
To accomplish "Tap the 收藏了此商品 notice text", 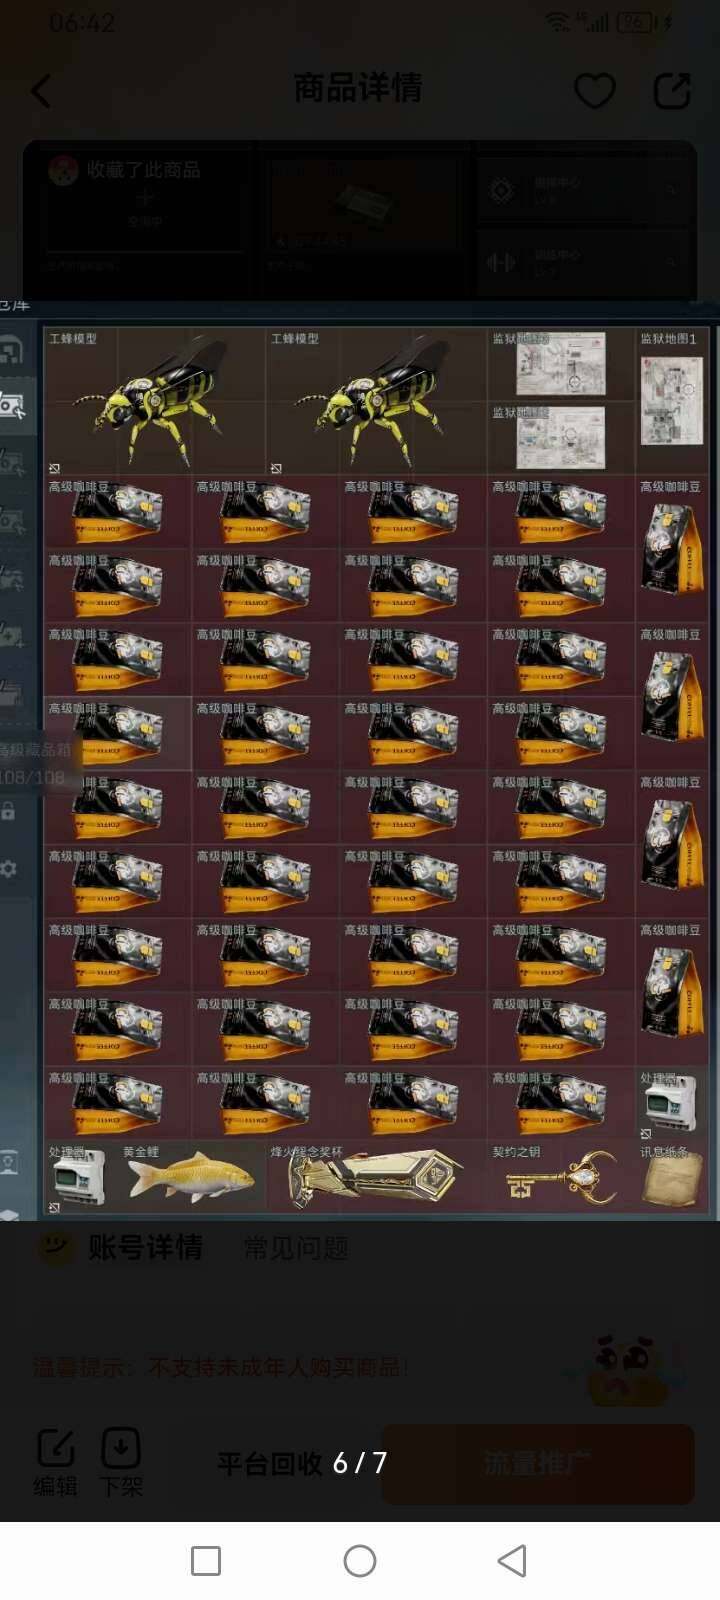I will (x=143, y=170).
